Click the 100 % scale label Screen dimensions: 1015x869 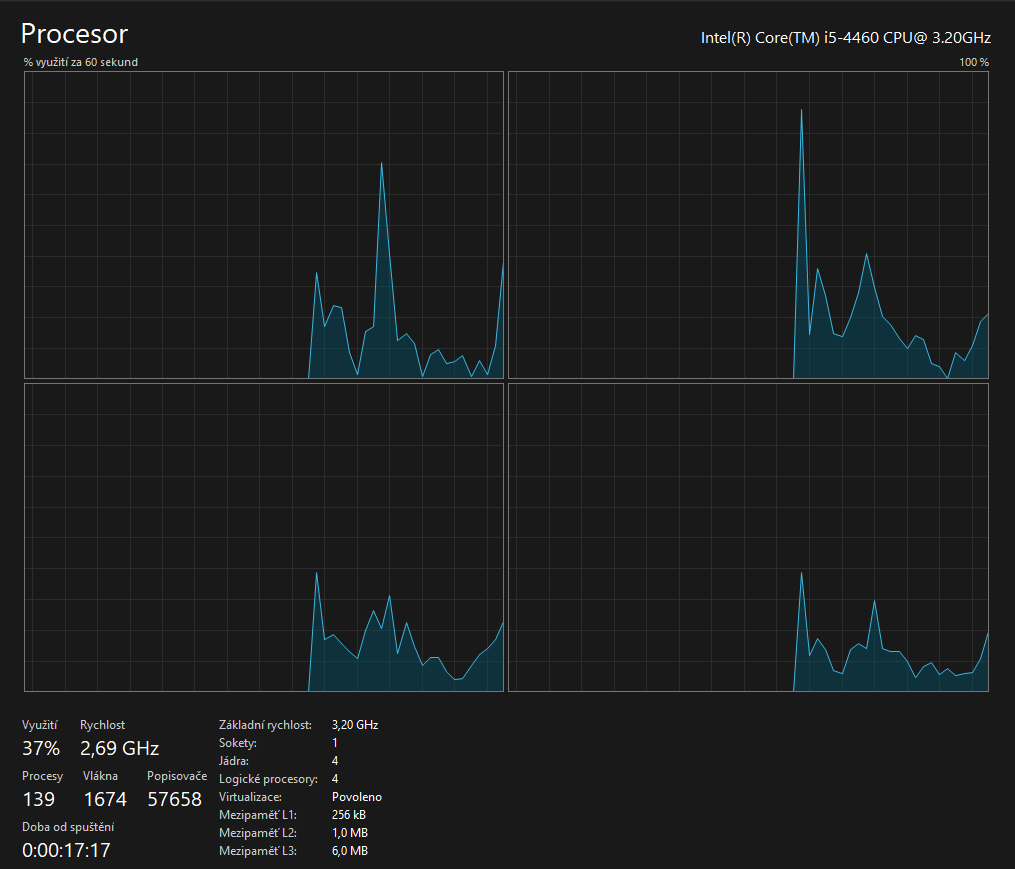point(973,62)
